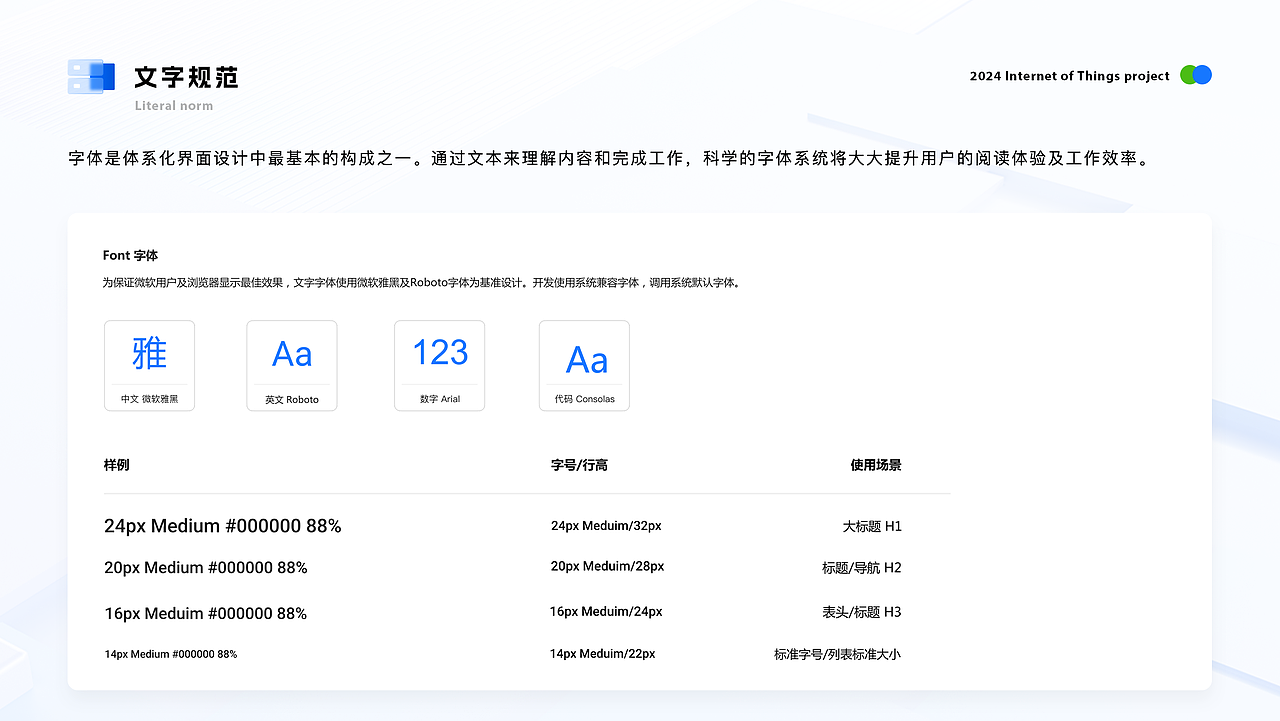Click the 样例 column header

[116, 465]
